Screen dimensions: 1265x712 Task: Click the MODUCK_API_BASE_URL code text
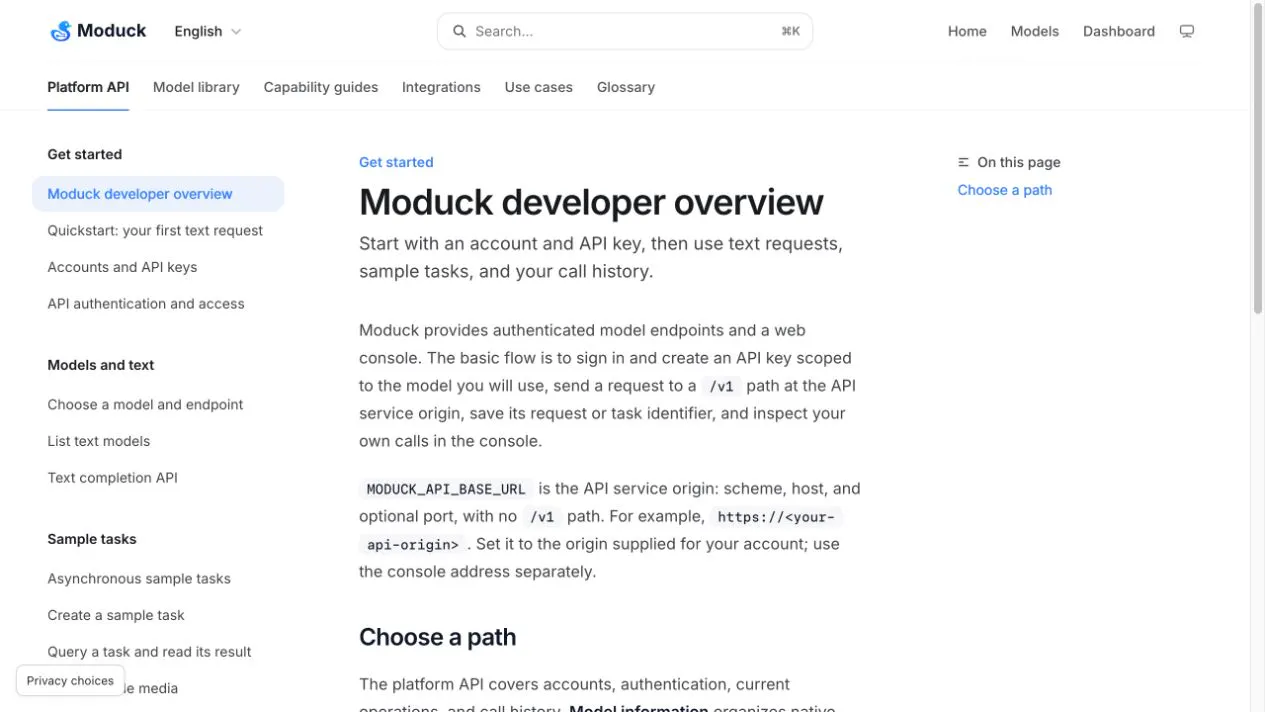click(446, 489)
